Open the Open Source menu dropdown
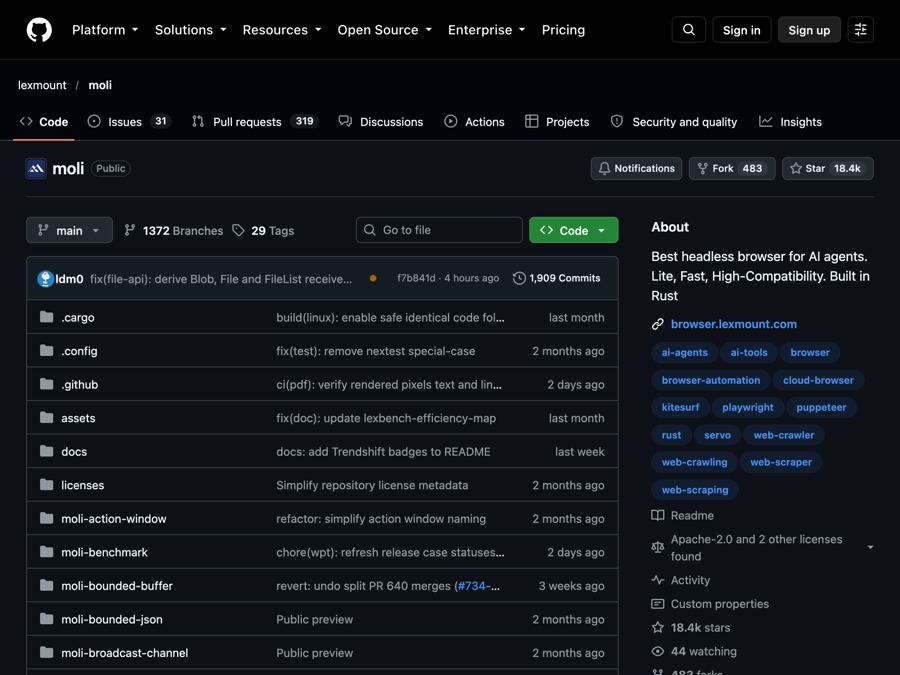 (385, 30)
